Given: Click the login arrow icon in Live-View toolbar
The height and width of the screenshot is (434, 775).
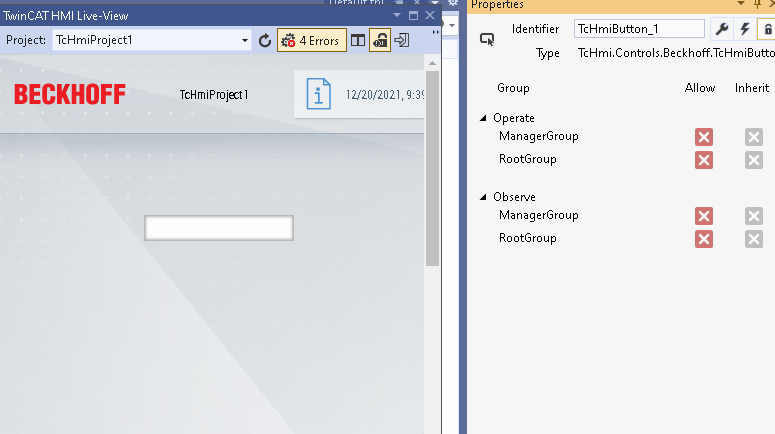Looking at the screenshot, I should coord(402,40).
